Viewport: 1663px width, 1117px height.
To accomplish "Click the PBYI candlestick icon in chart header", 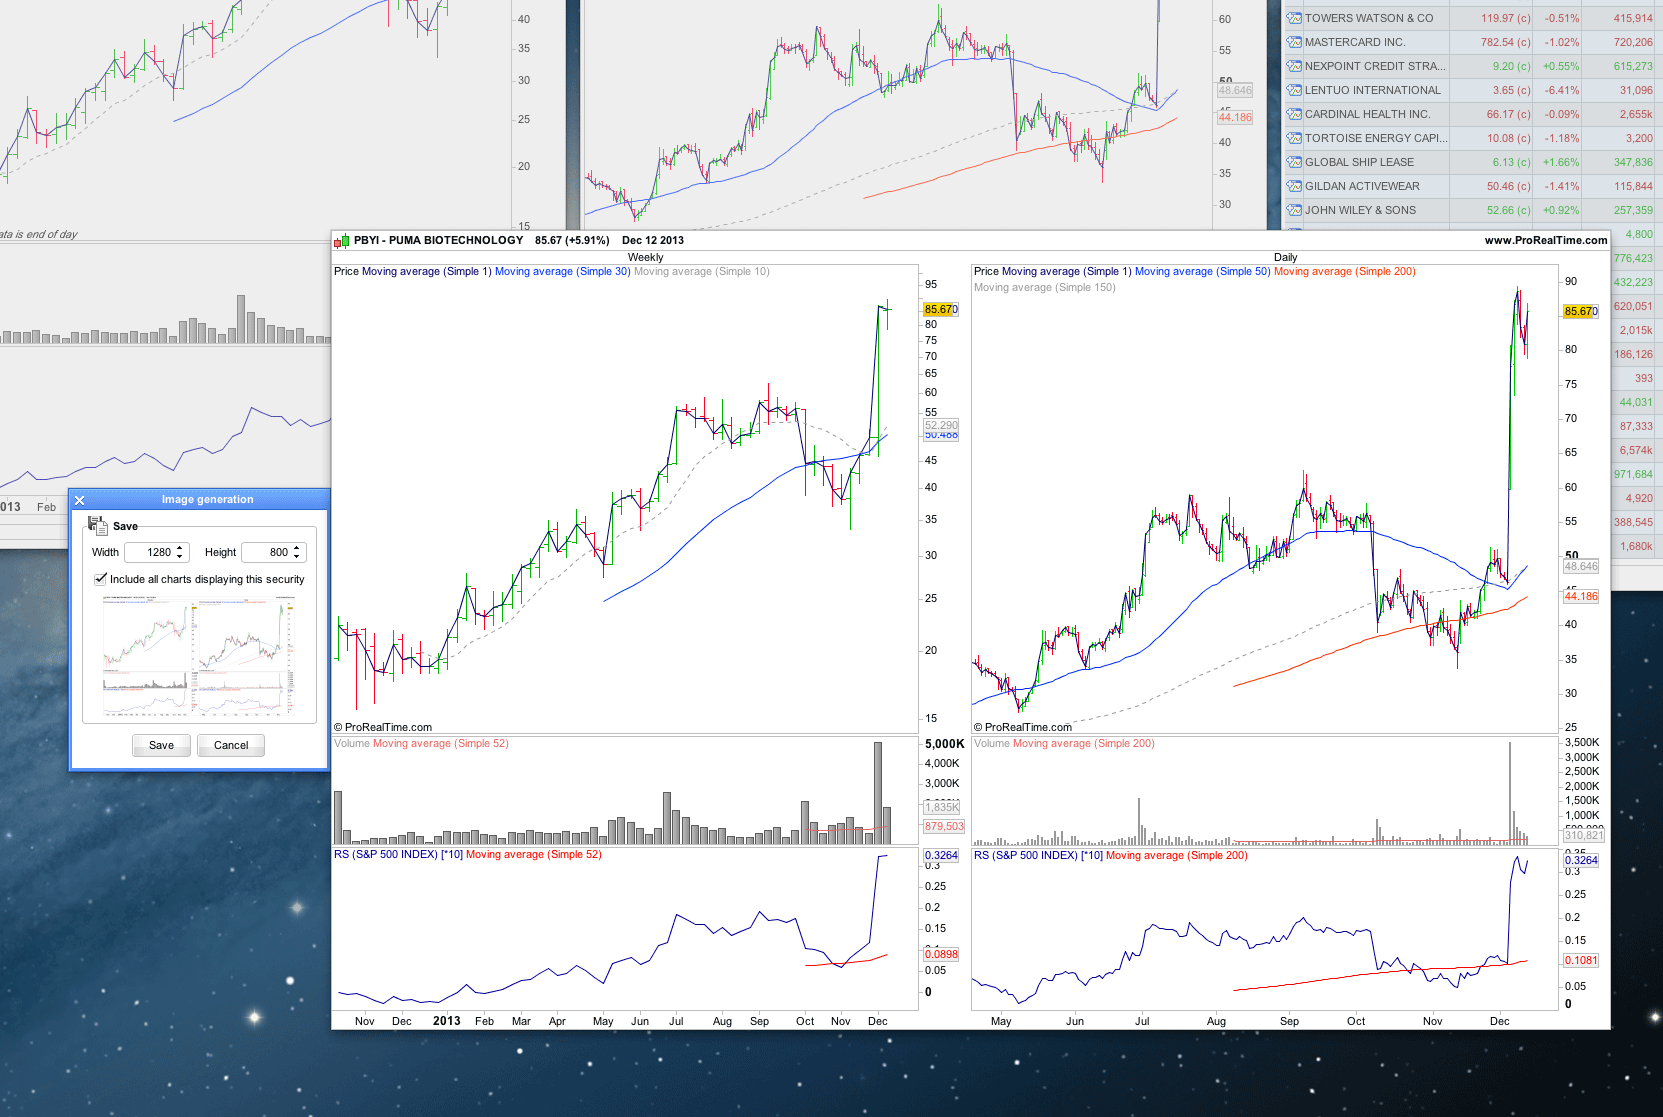I will [x=342, y=241].
